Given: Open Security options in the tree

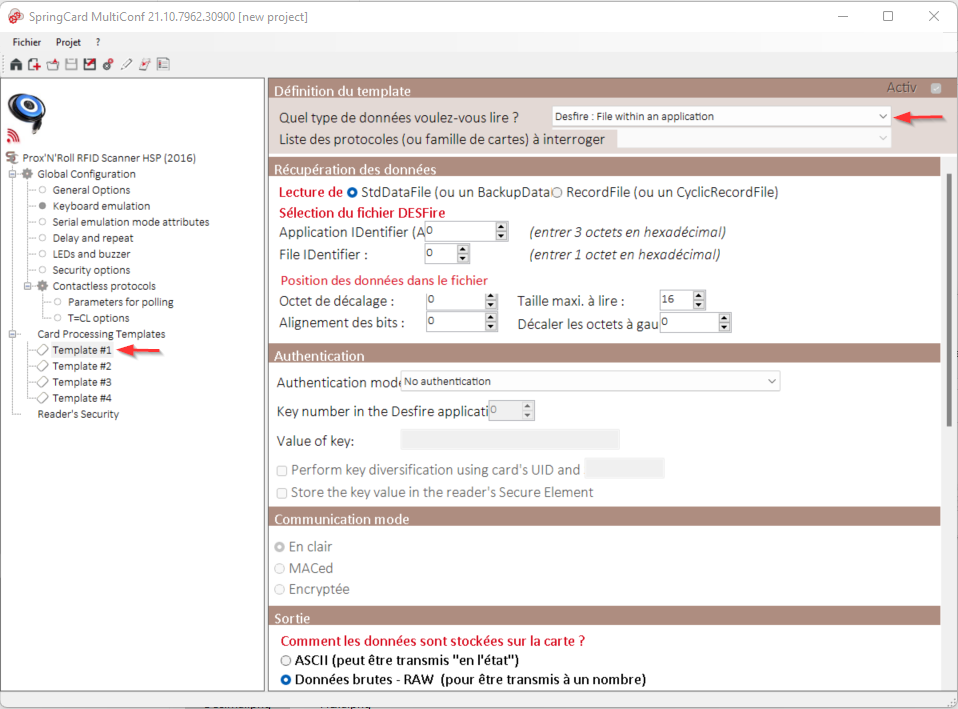Looking at the screenshot, I should [x=91, y=270].
